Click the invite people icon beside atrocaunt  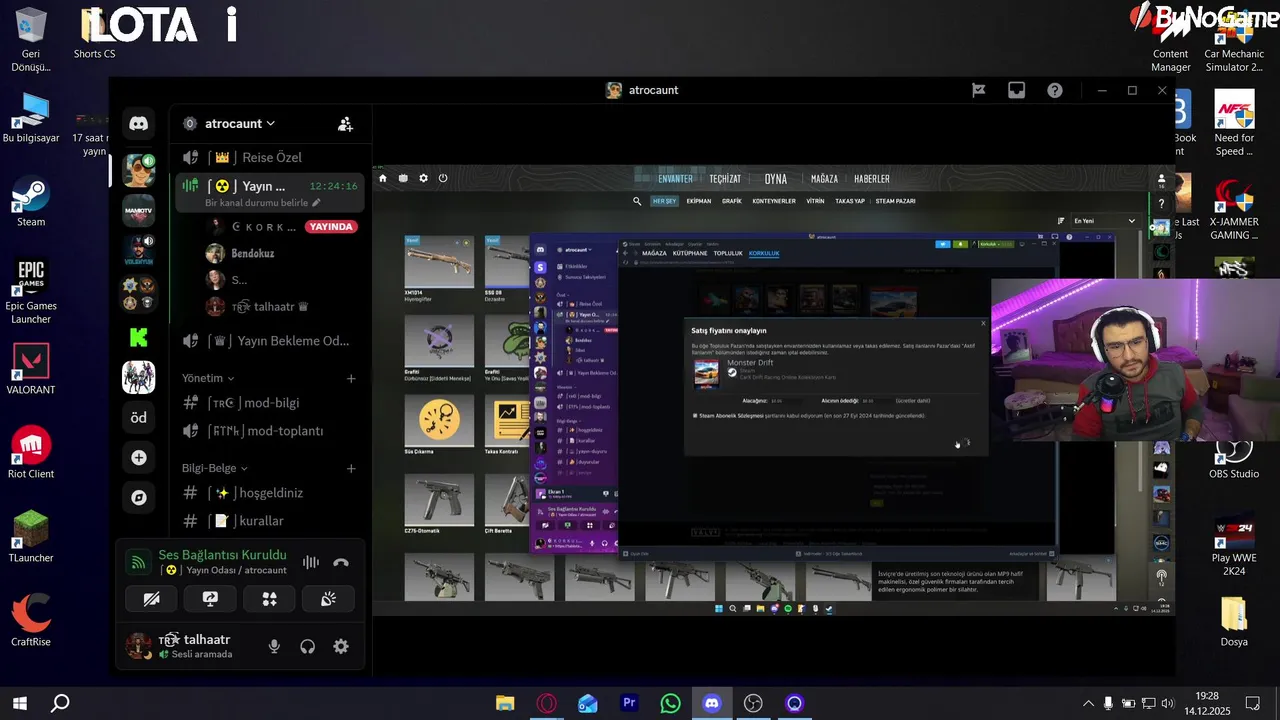click(x=345, y=124)
